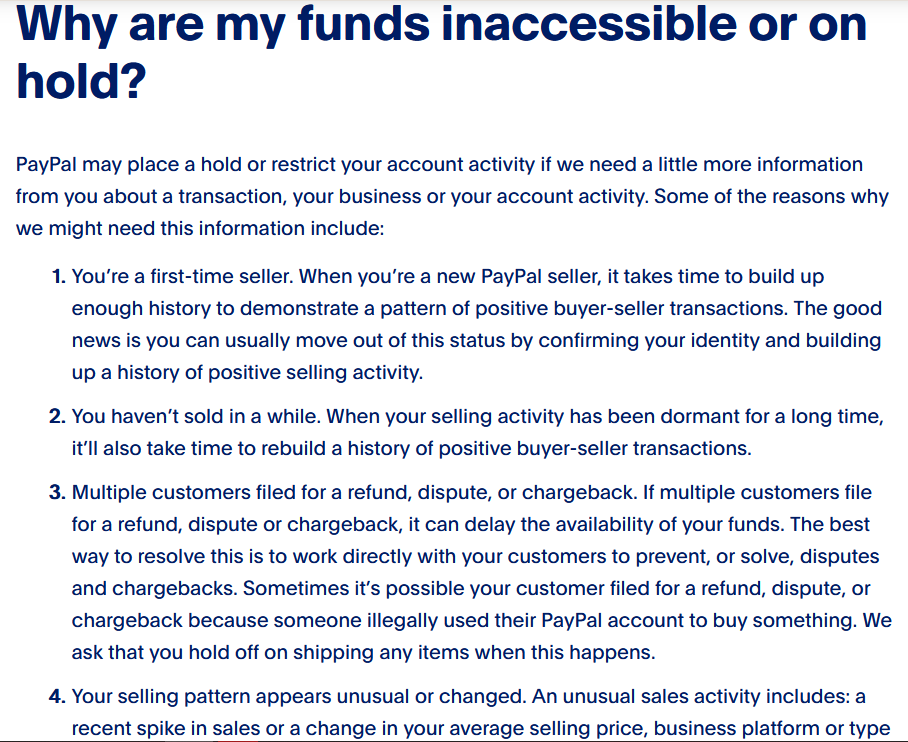Image resolution: width=908 pixels, height=742 pixels.
Task: Click list number 3 marker
Action: [58, 492]
